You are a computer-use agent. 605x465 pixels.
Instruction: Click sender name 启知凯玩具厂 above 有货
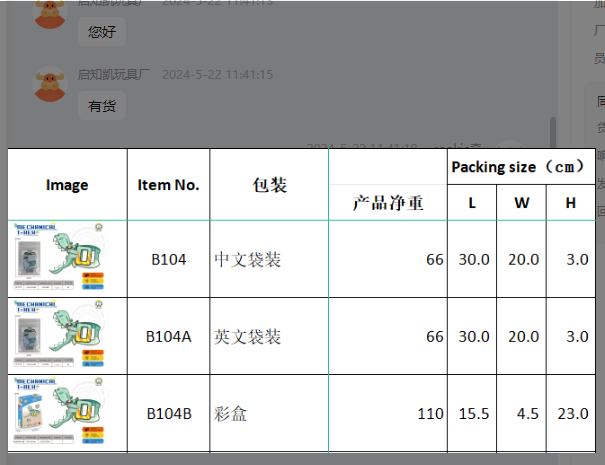click(115, 75)
